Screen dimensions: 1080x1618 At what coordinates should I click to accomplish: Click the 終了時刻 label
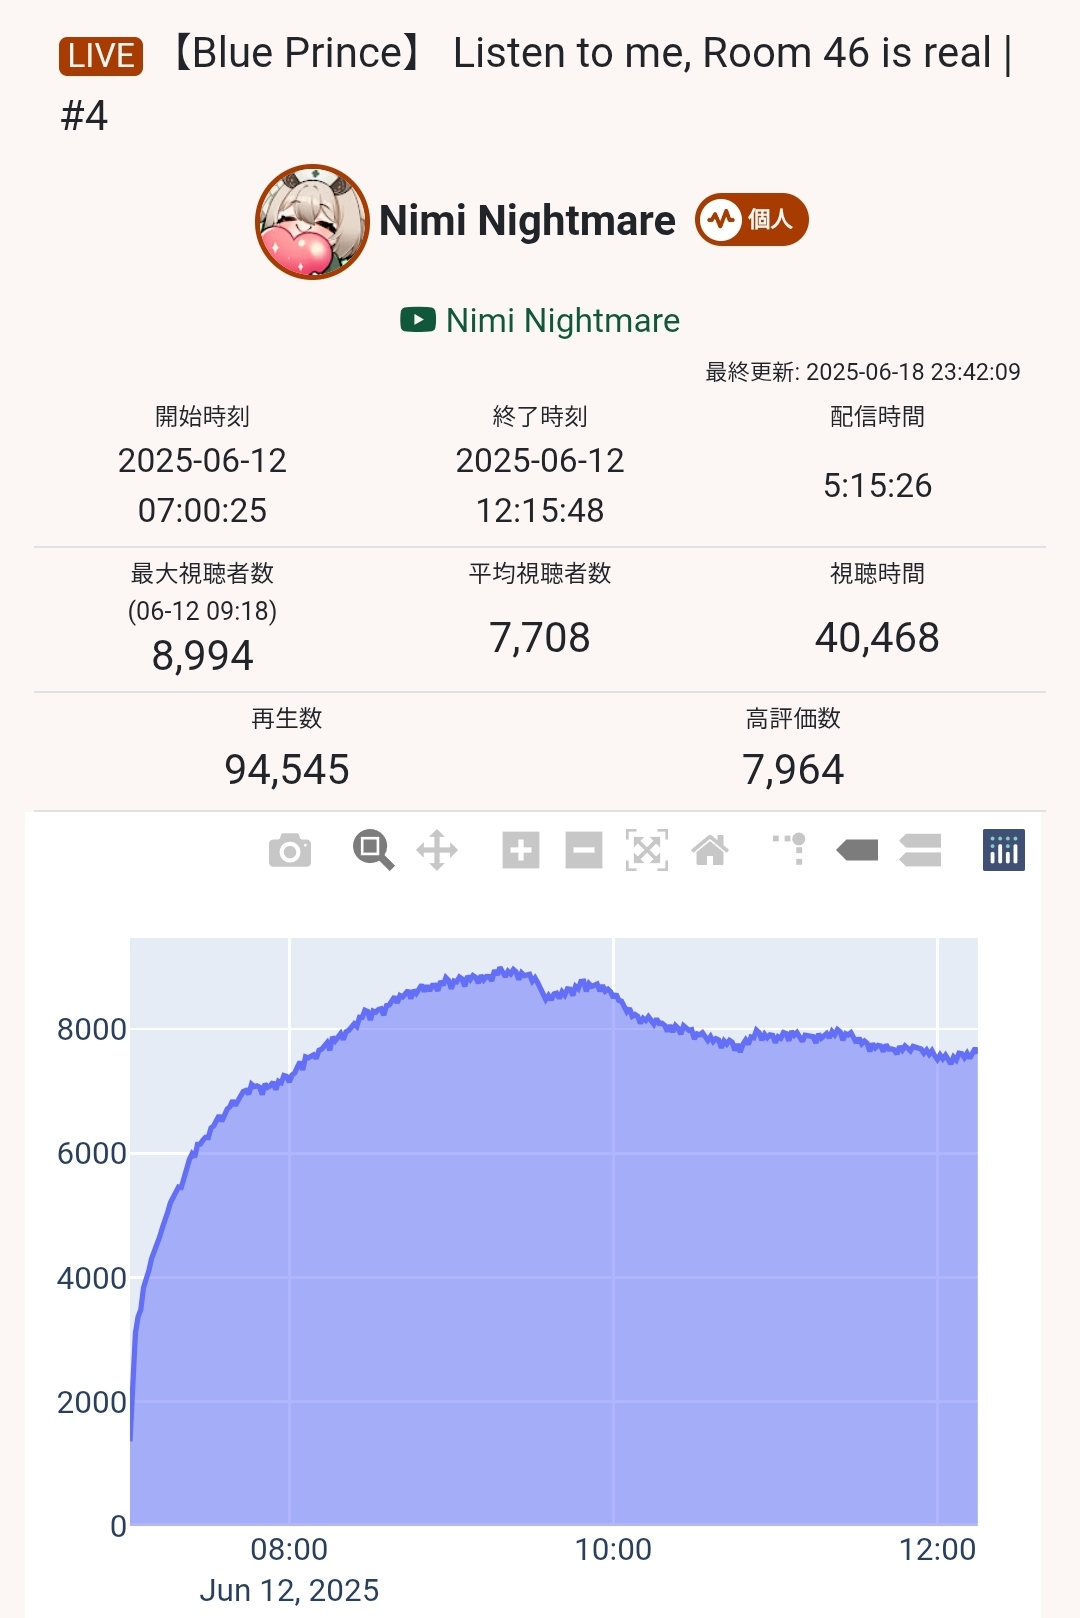pyautogui.click(x=540, y=416)
